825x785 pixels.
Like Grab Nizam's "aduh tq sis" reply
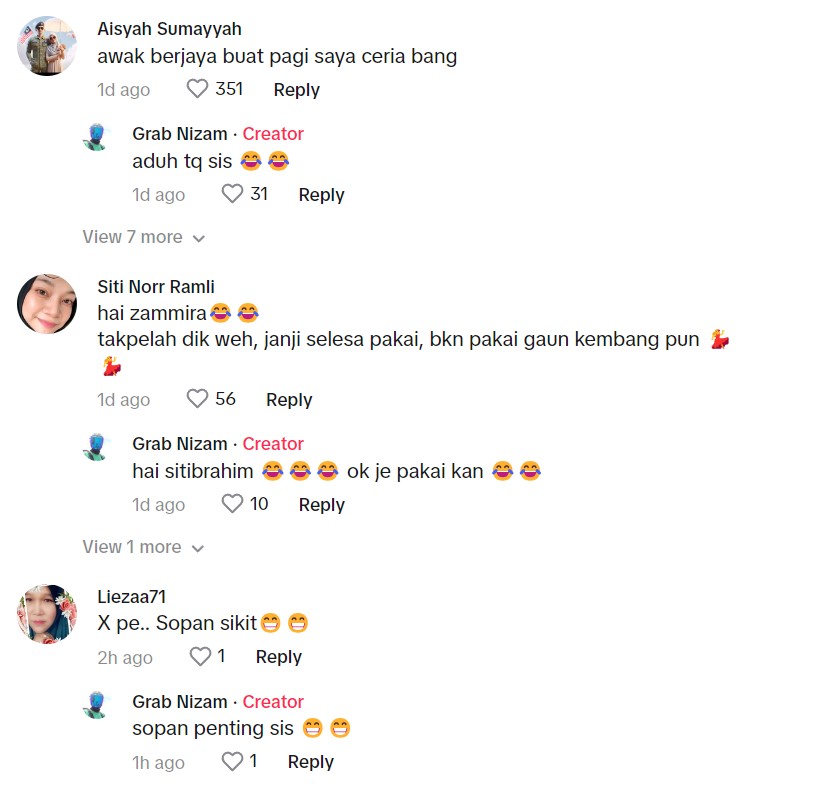(232, 194)
